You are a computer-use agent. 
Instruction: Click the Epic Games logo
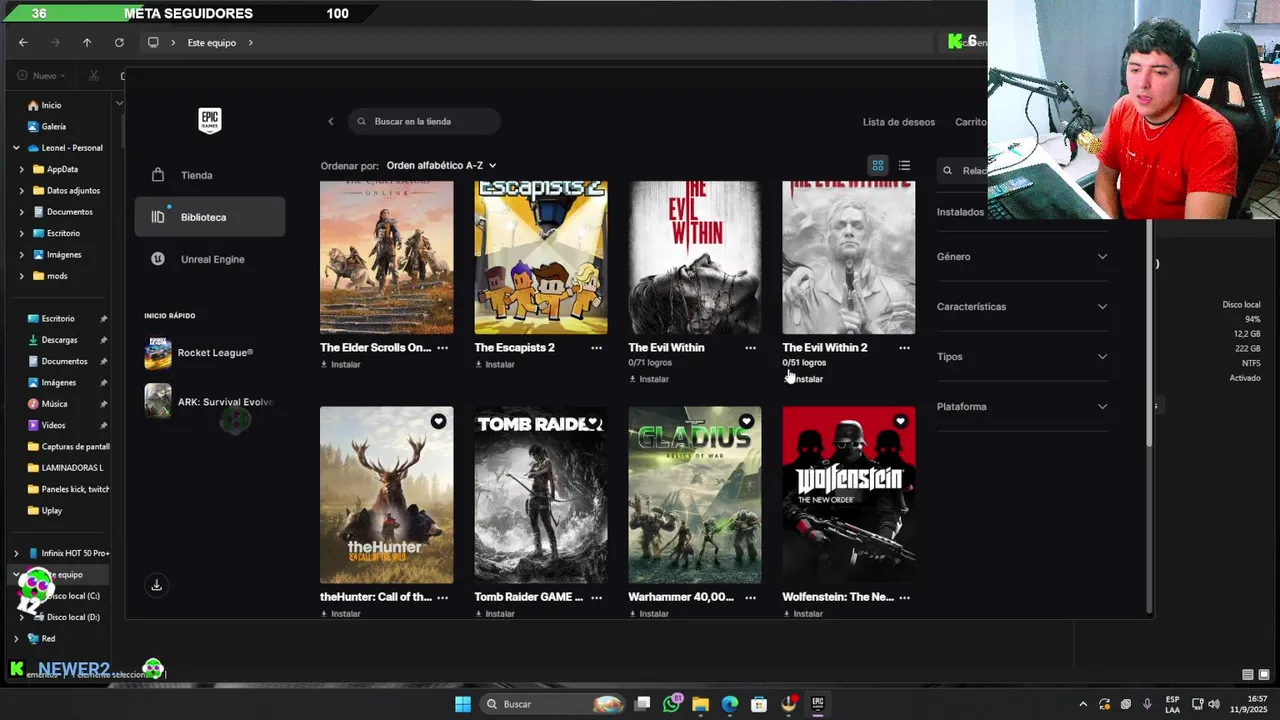point(209,120)
